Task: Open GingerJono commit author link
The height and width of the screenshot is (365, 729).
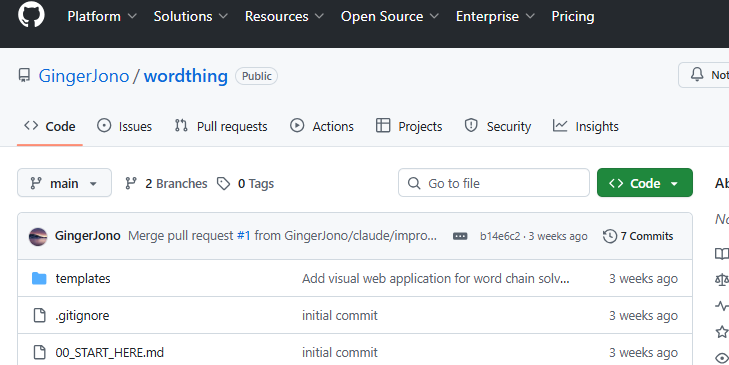Action: pos(87,236)
